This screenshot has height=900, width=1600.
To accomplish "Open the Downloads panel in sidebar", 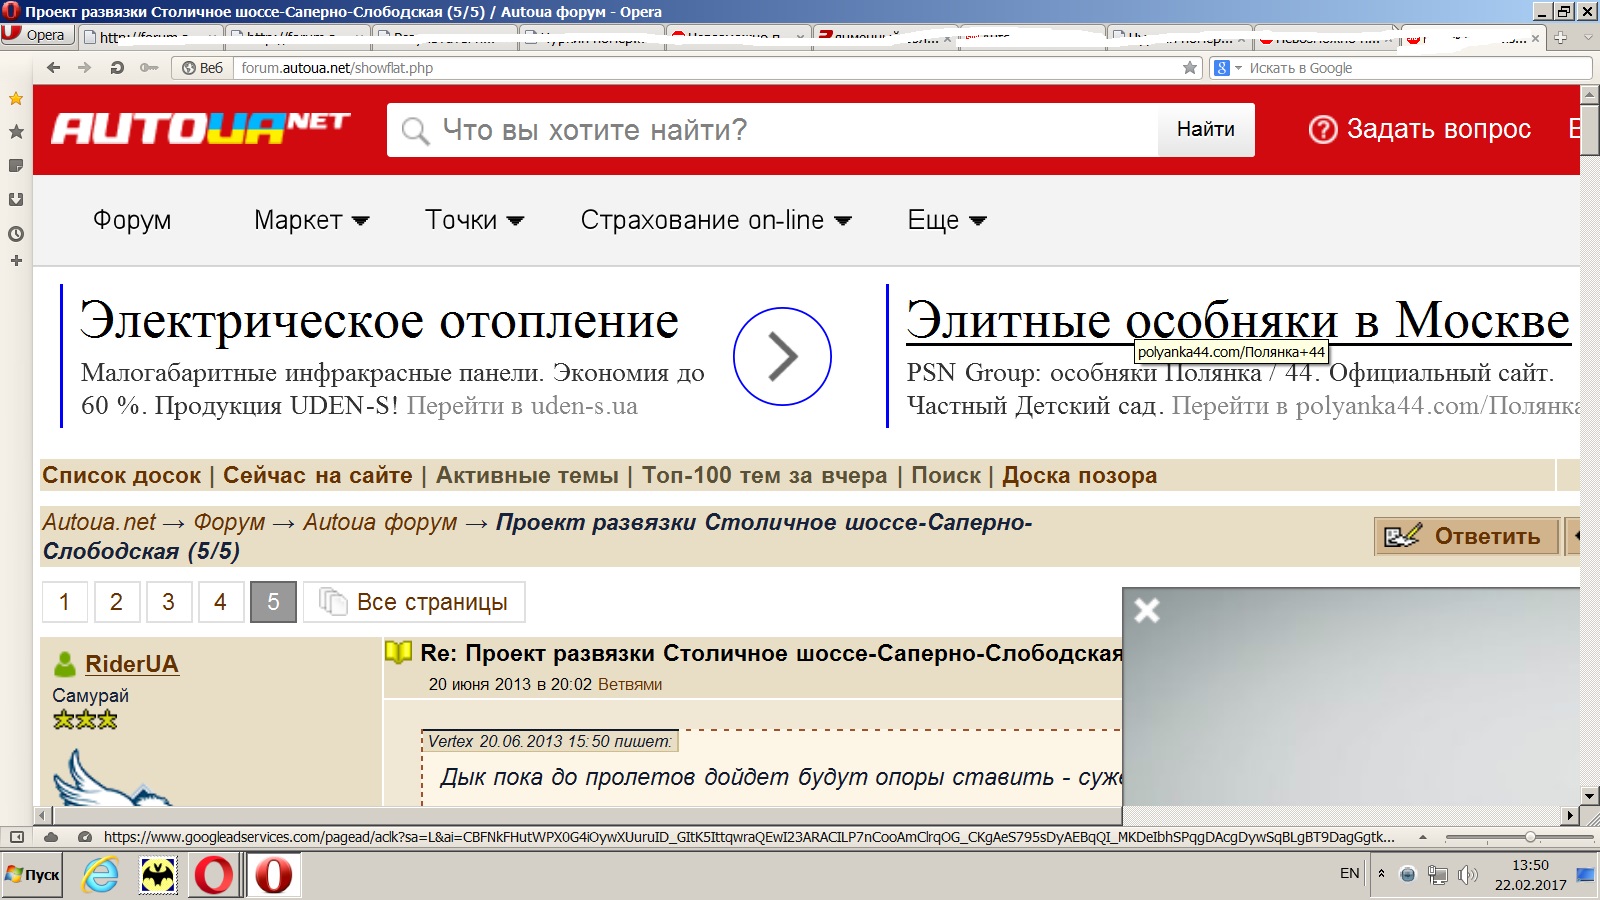I will [16, 199].
